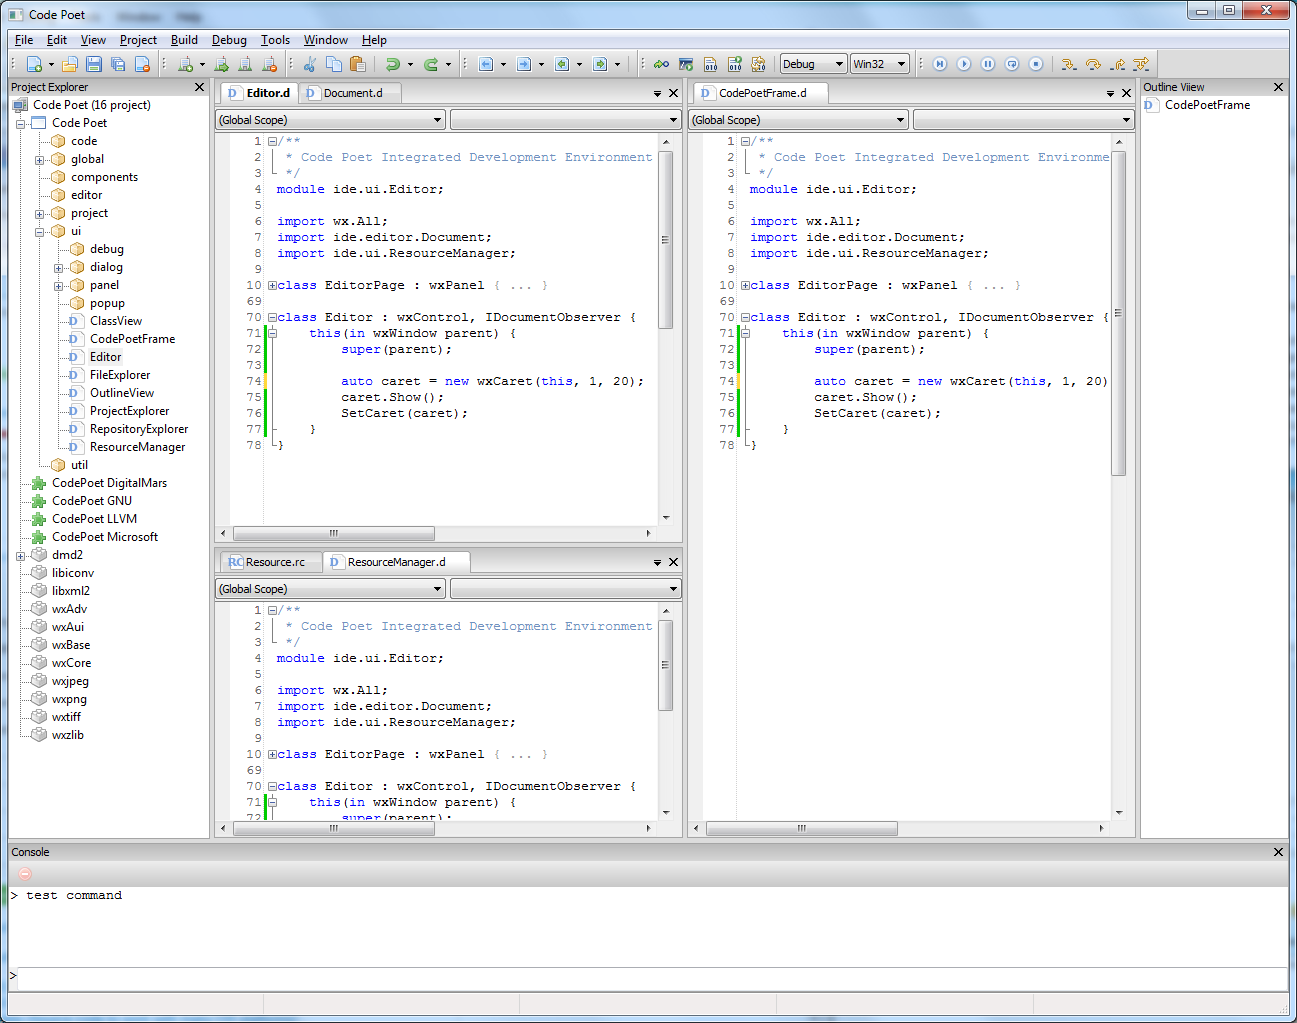
Task: Click the Save floppy disk icon
Action: click(94, 64)
